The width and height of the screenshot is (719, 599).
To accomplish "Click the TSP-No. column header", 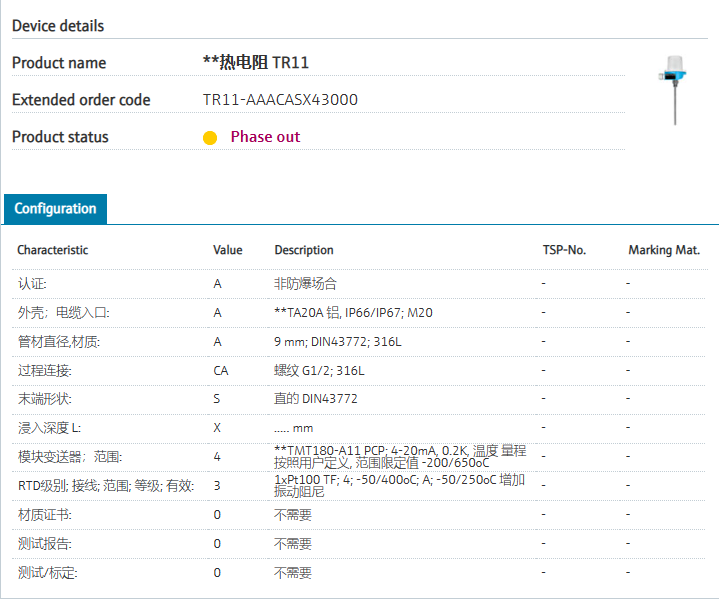I will coord(563,250).
